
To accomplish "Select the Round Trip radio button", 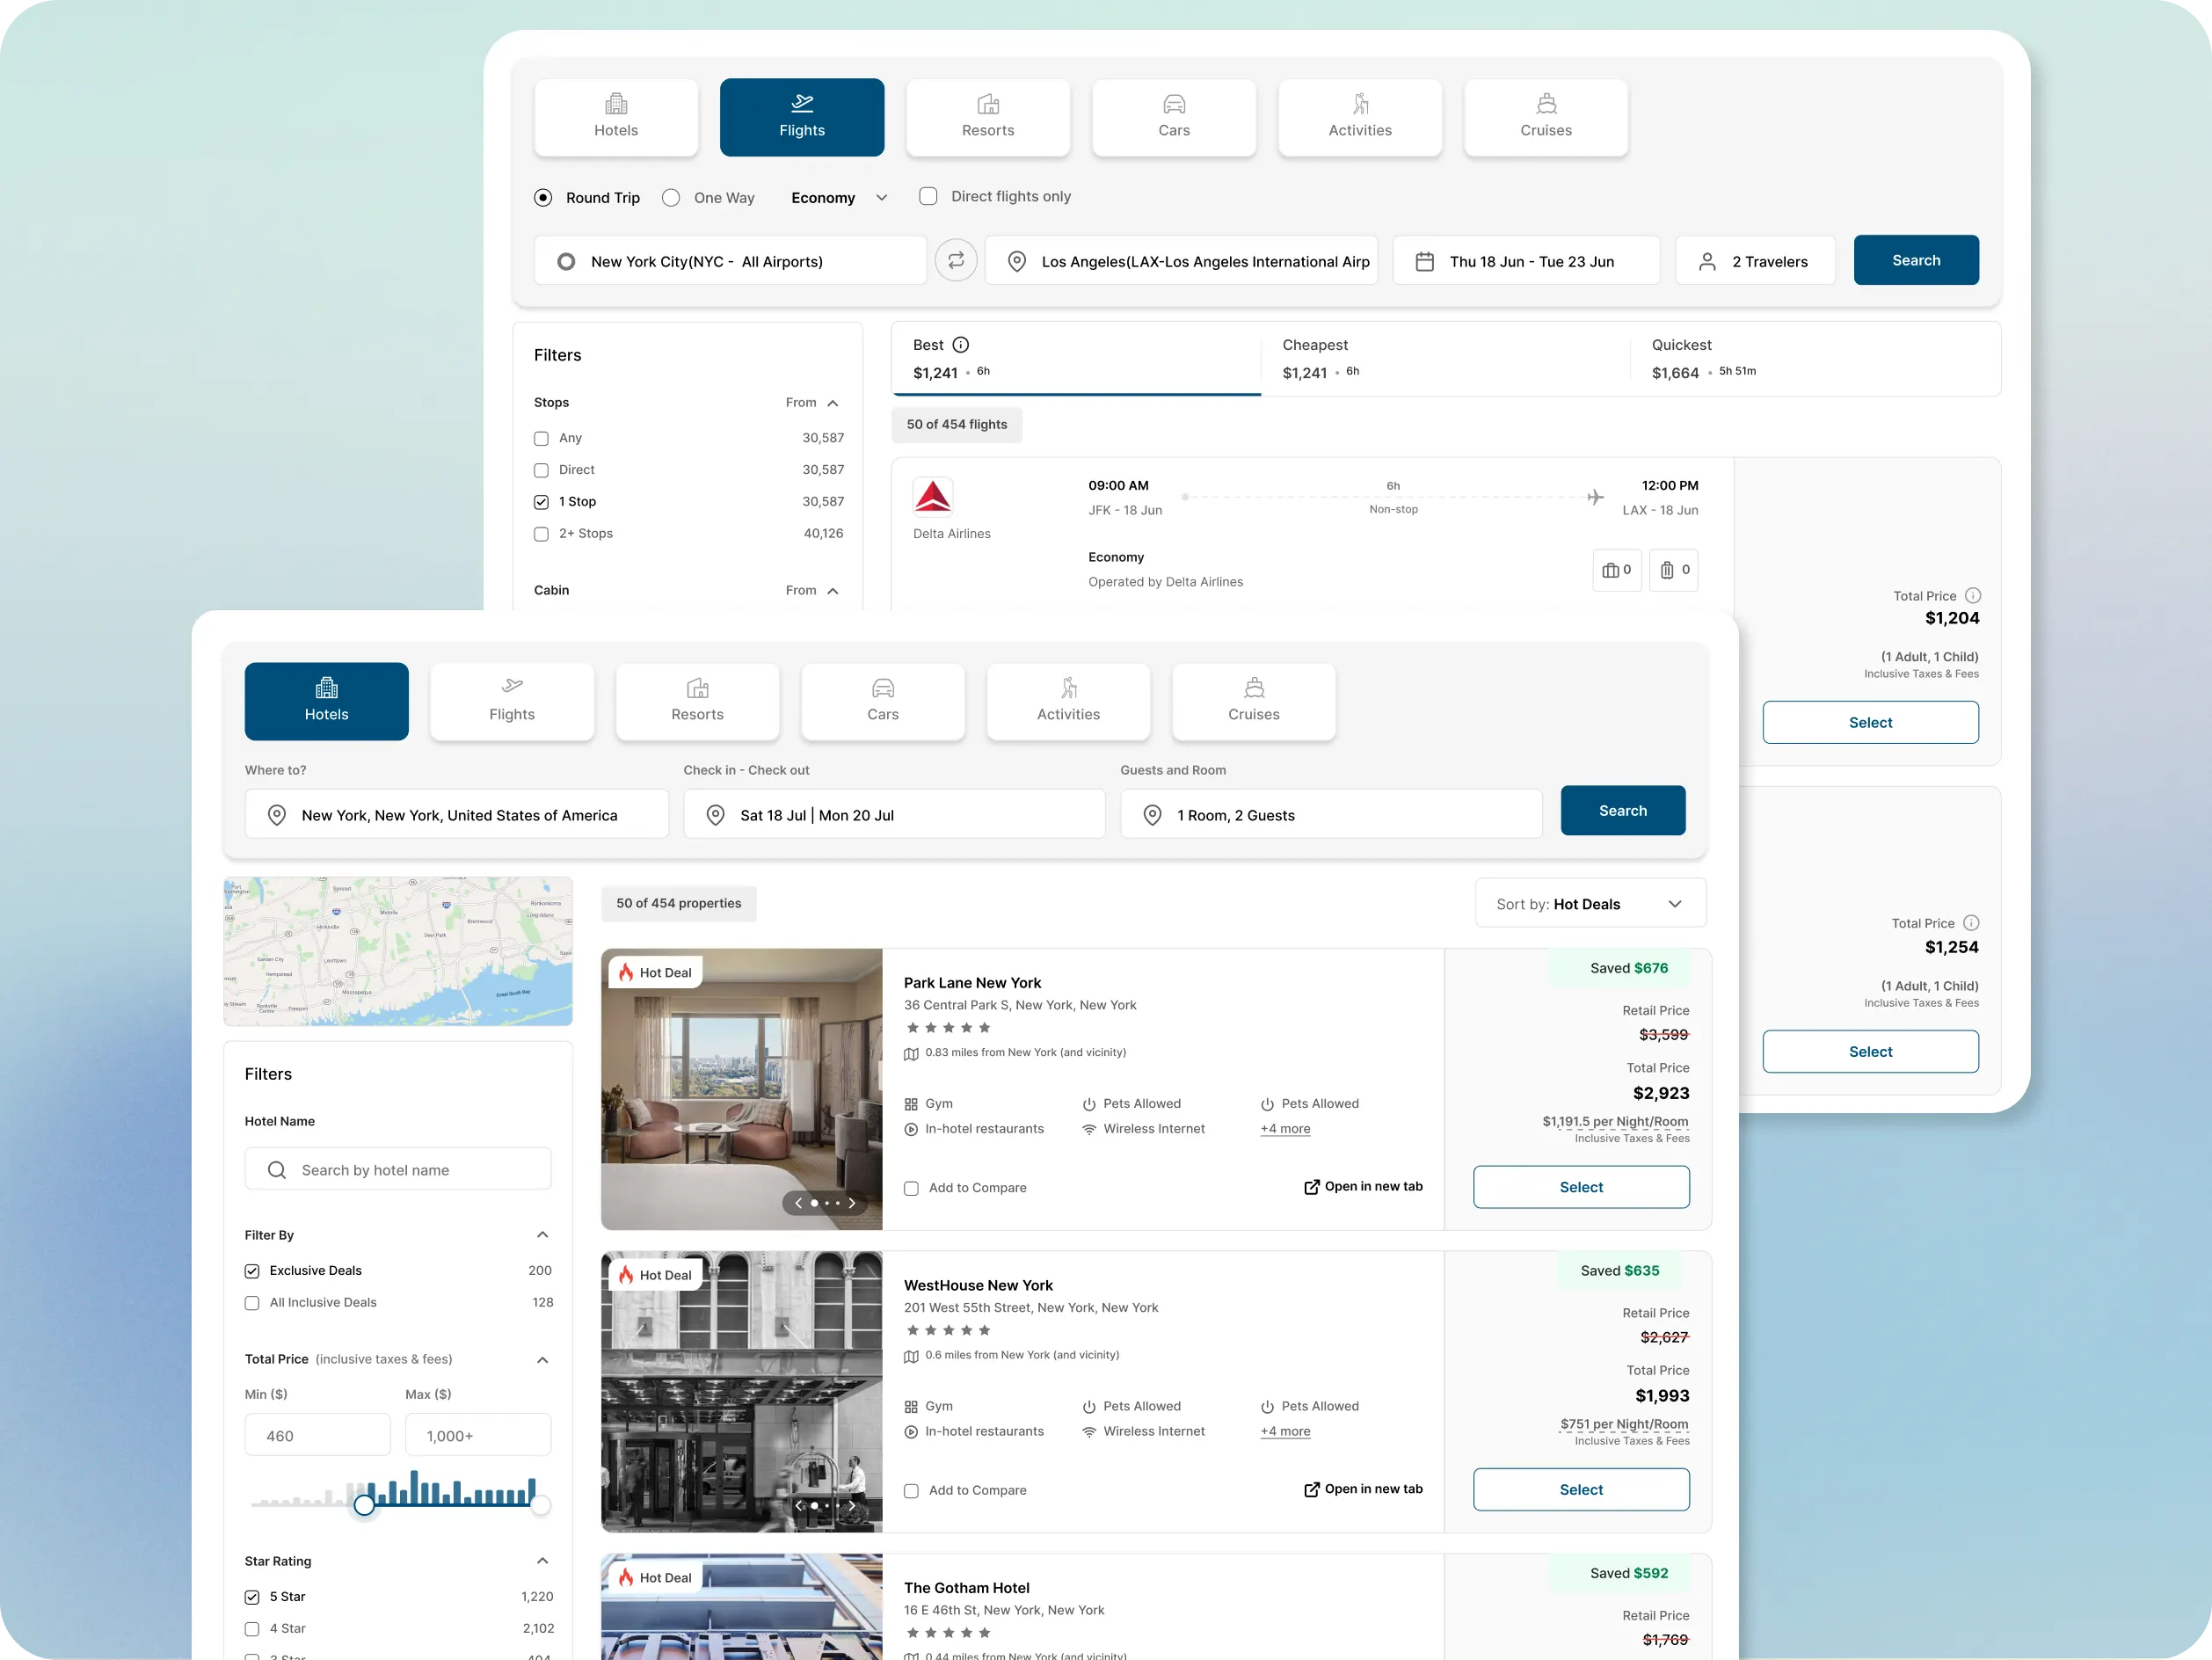I will pos(543,198).
